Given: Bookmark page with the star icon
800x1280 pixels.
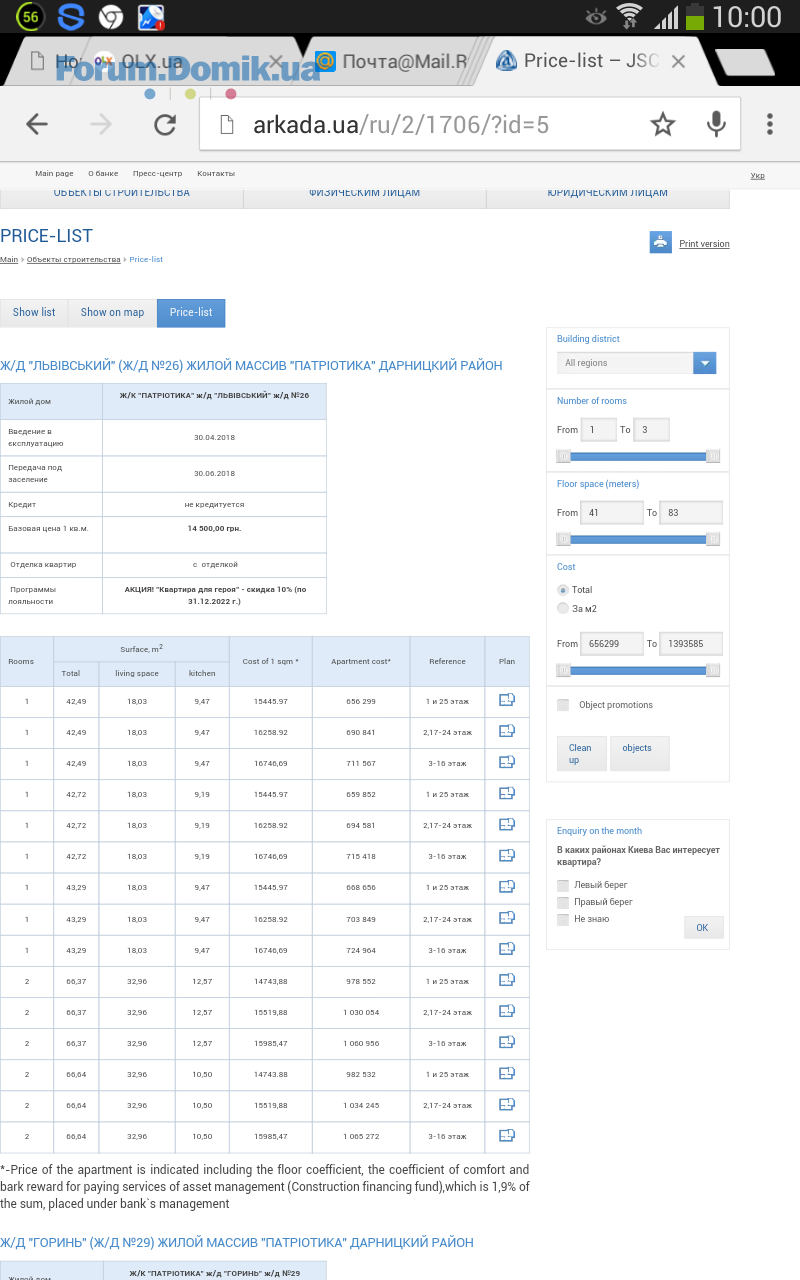Looking at the screenshot, I should [663, 124].
